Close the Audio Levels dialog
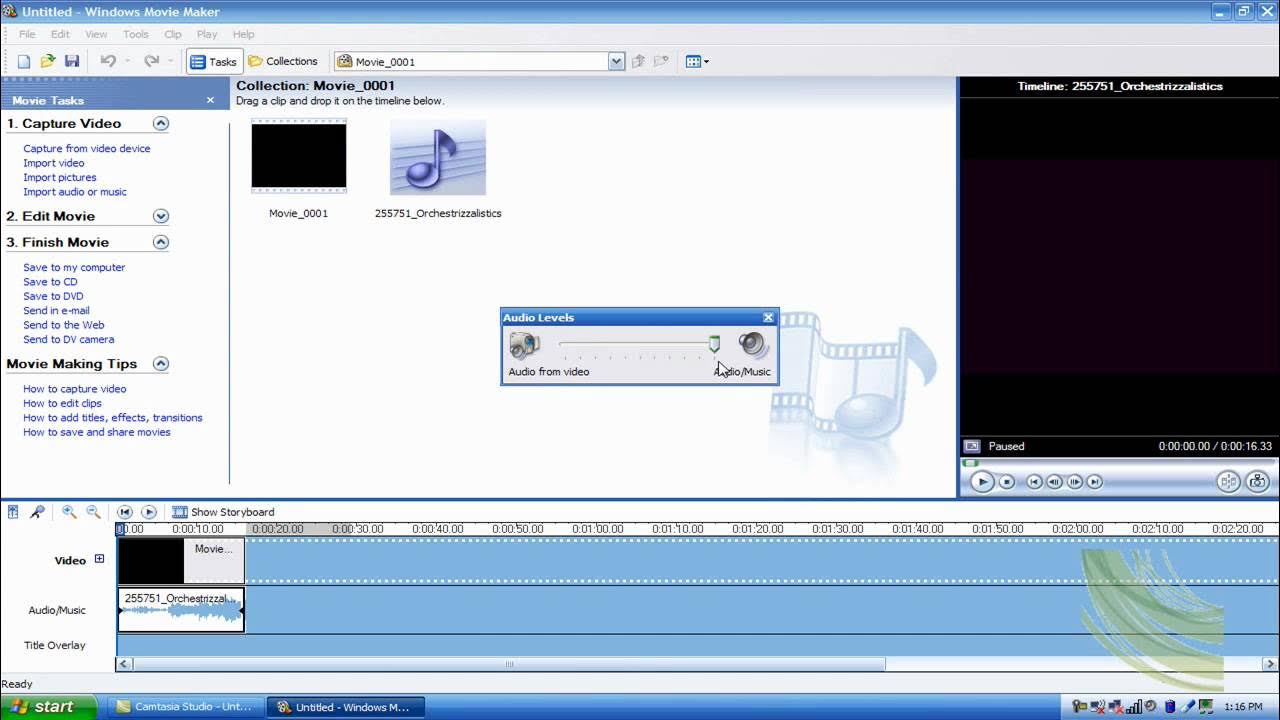Screen dimensions: 1280x720 (768, 318)
